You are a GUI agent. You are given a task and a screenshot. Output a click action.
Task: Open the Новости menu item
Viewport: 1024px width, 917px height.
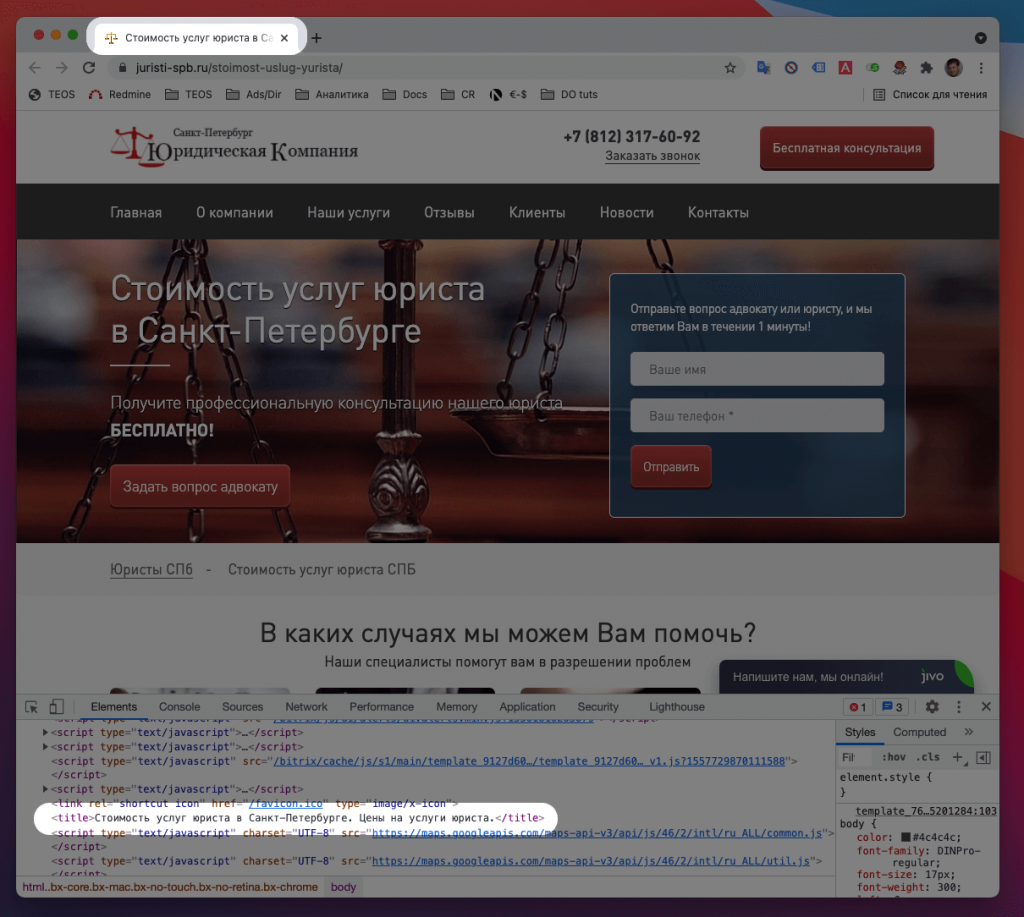click(x=626, y=213)
